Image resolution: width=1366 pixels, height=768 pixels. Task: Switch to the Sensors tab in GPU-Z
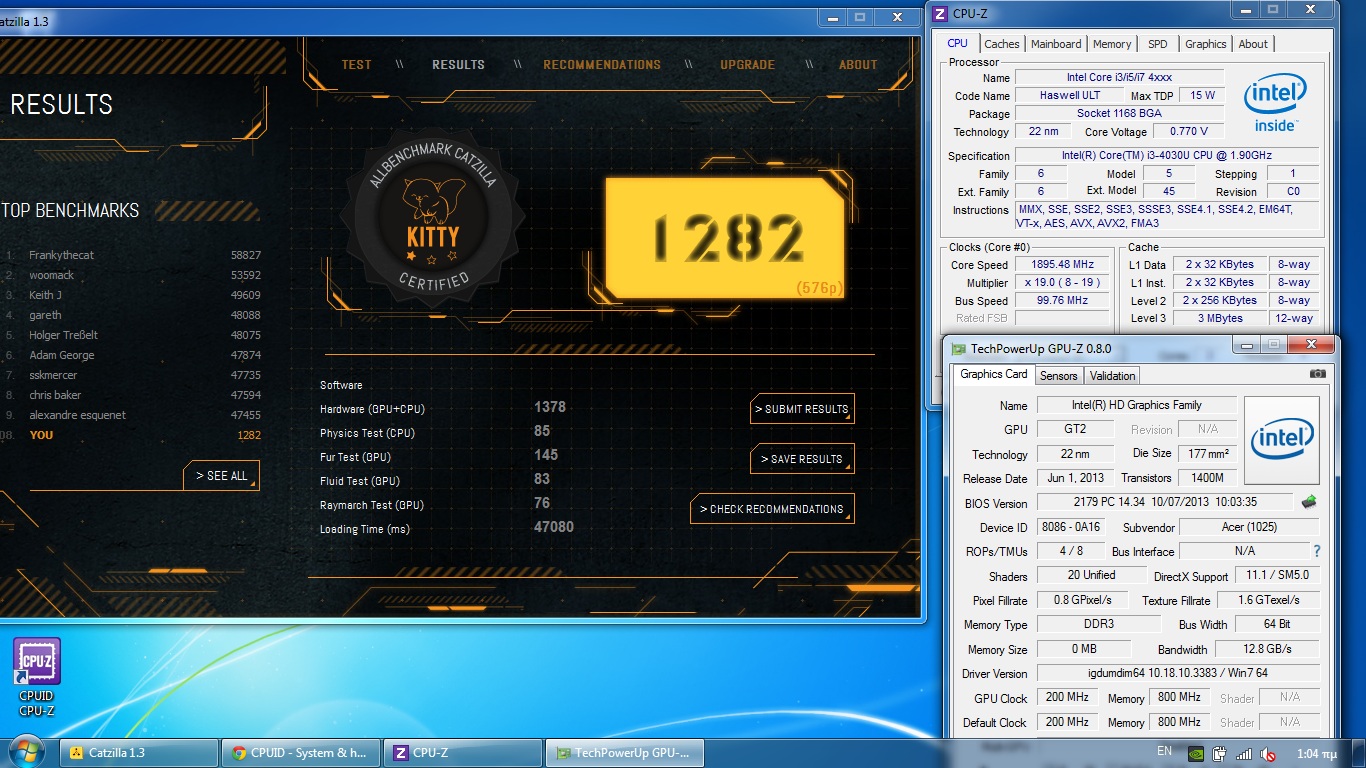point(1058,376)
